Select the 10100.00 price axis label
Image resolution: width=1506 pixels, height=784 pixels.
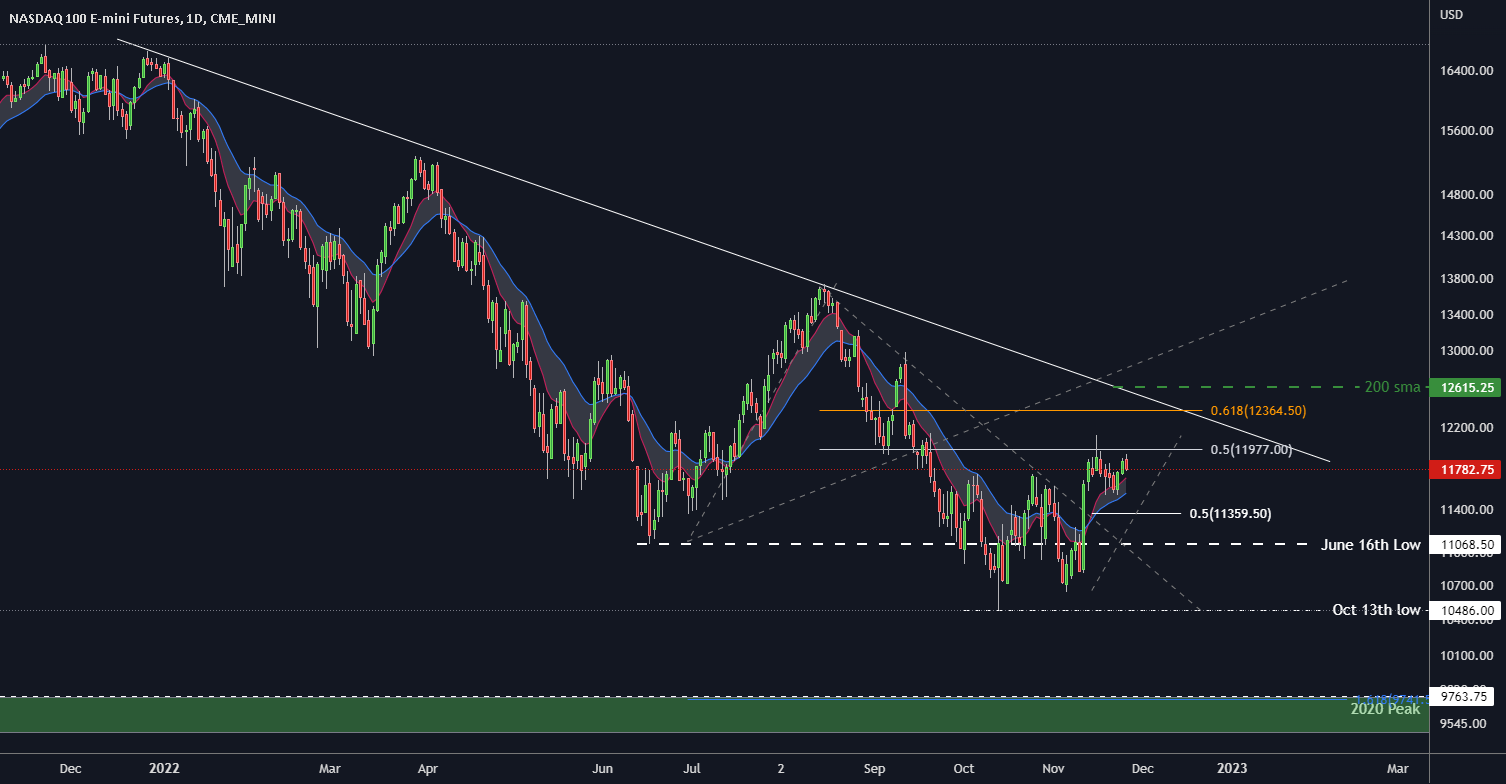(x=1466, y=656)
